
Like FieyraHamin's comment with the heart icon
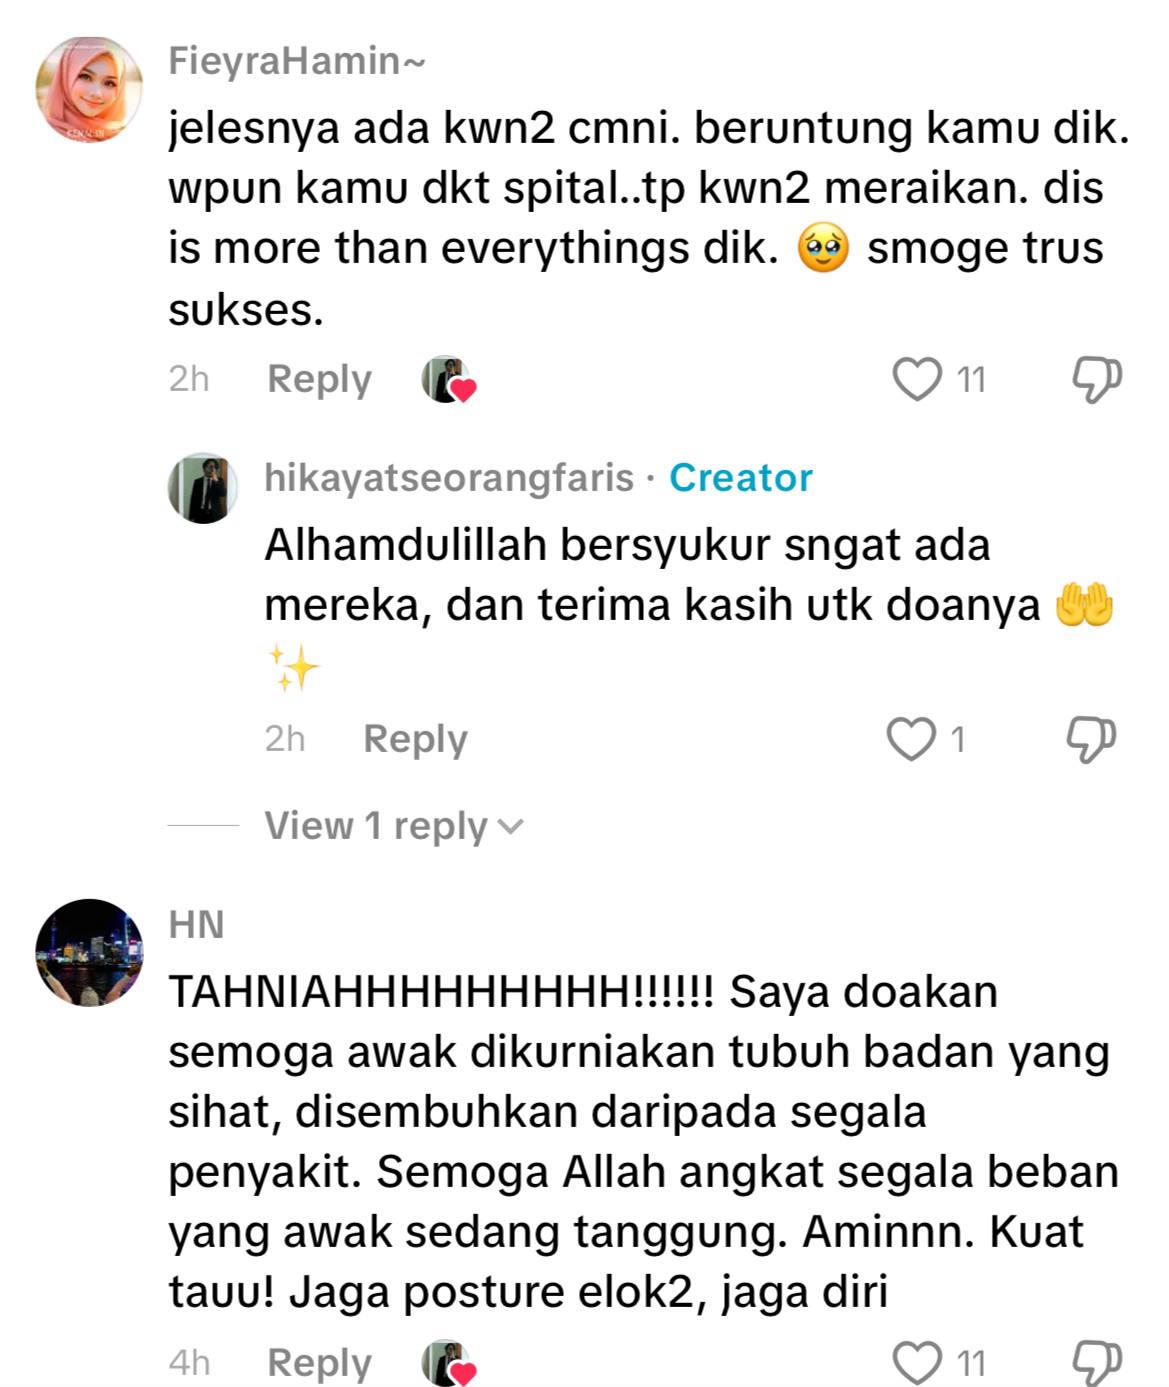917,379
